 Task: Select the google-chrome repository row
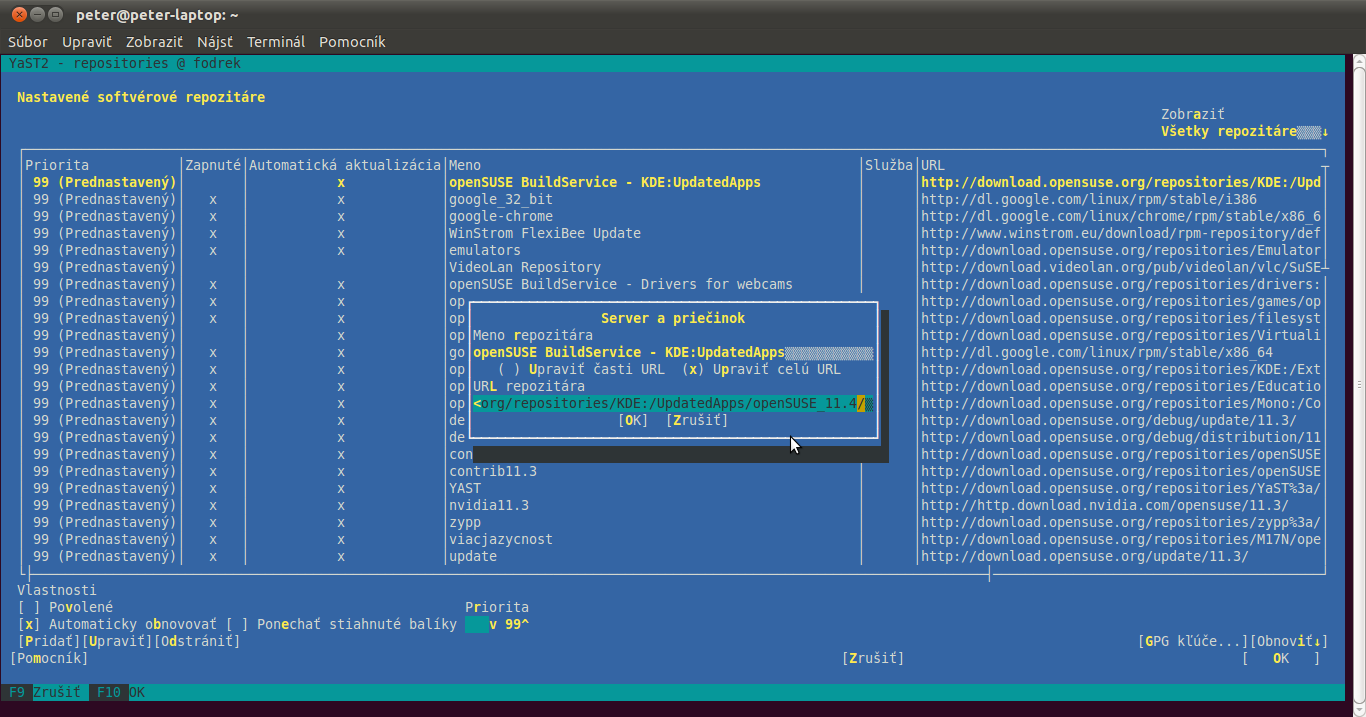coord(673,216)
